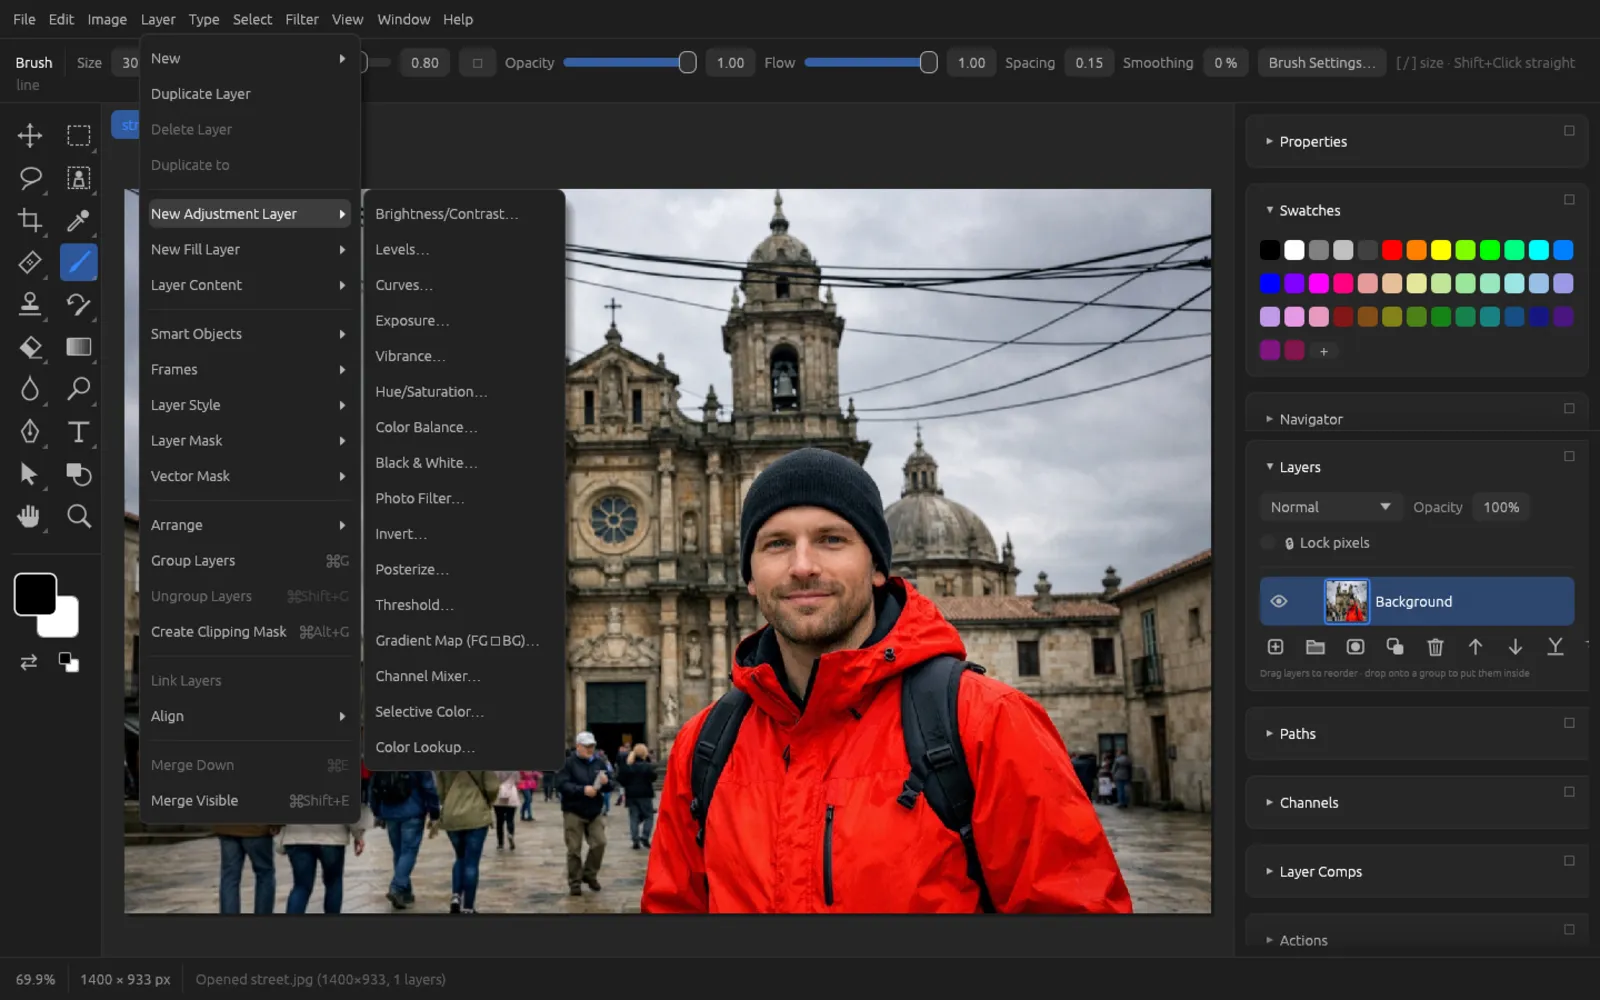Pick the red swatch color

(1392, 250)
